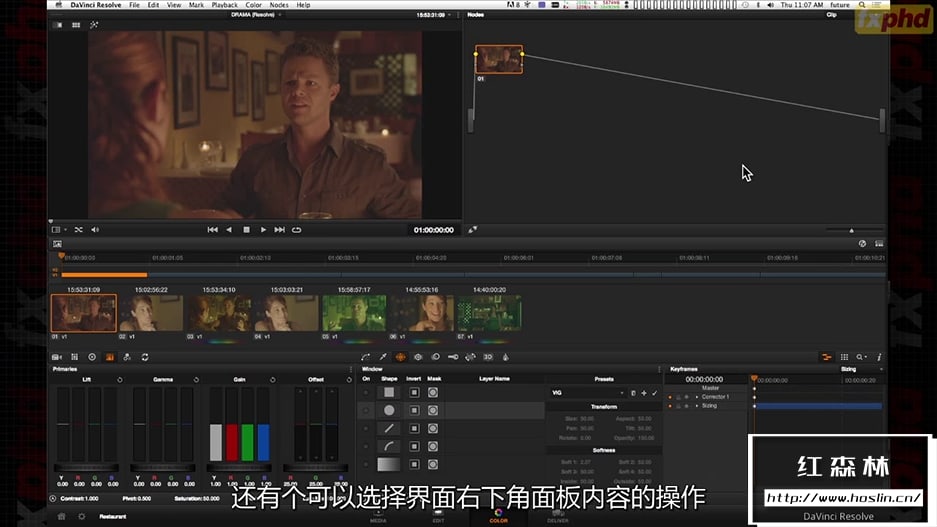Reset the Gamma bars
This screenshot has width=937, height=527.
point(196,380)
